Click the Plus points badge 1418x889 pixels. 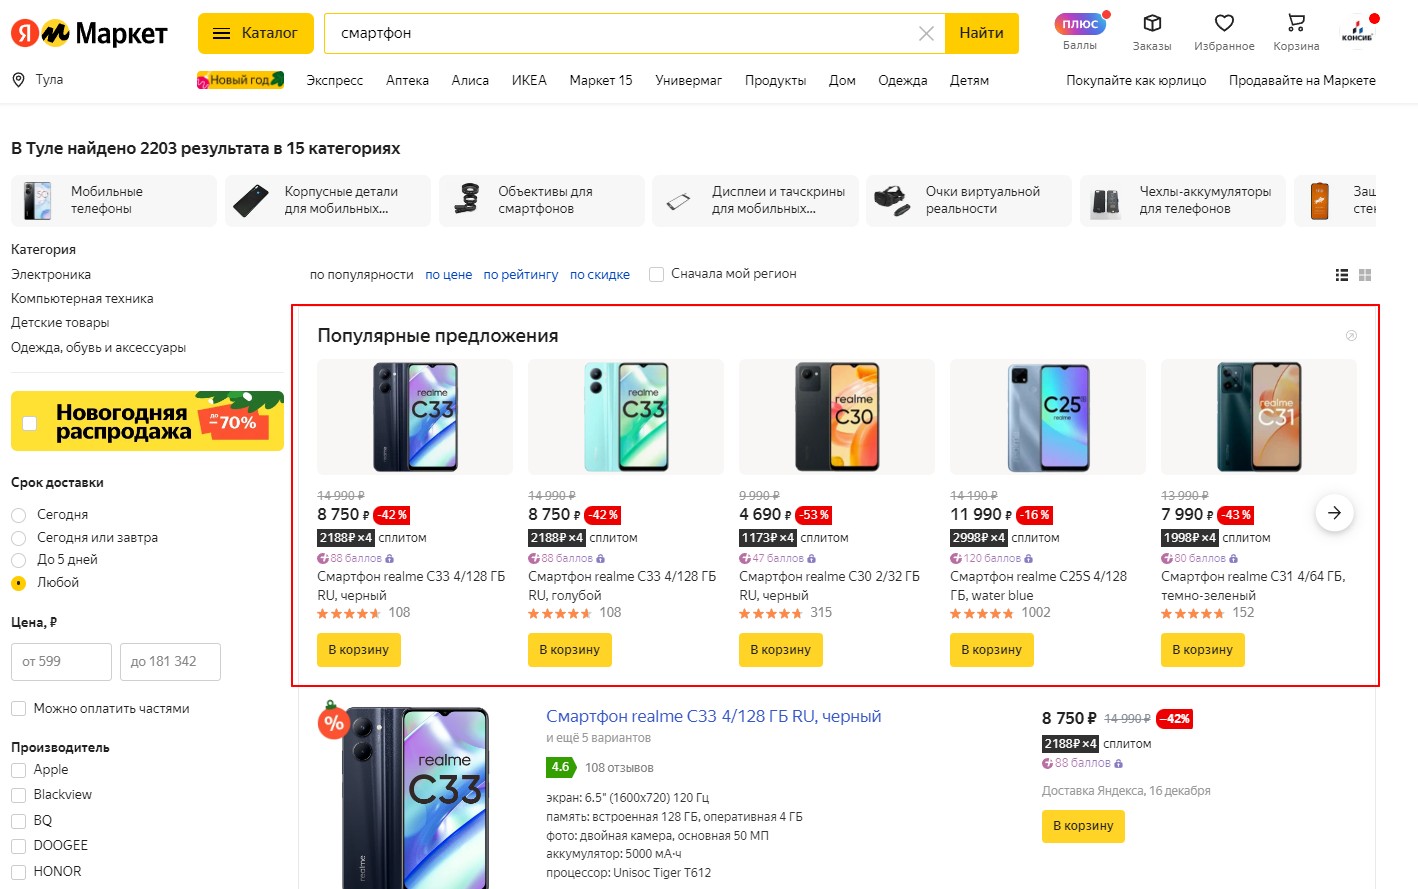pyautogui.click(x=1080, y=24)
